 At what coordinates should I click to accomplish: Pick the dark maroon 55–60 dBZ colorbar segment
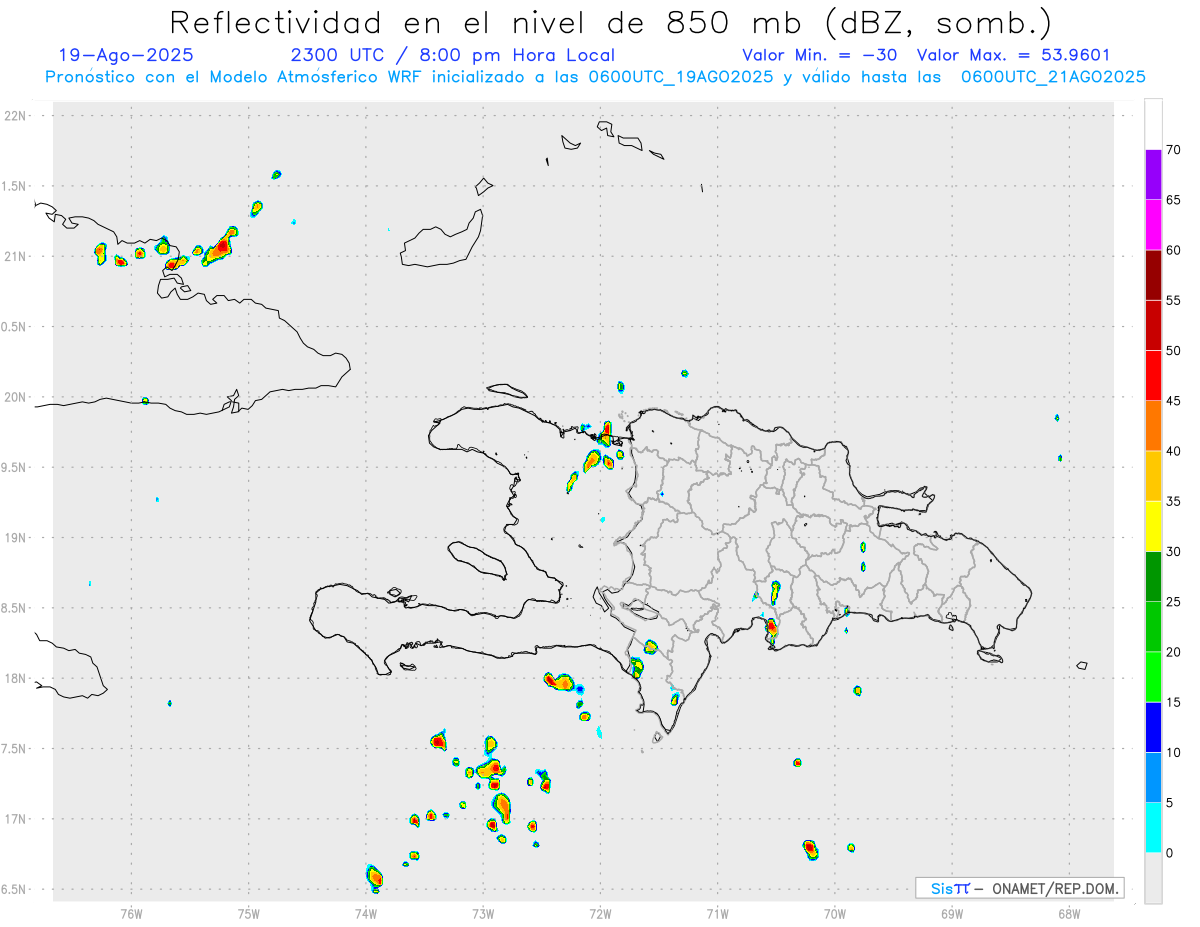coord(1153,275)
